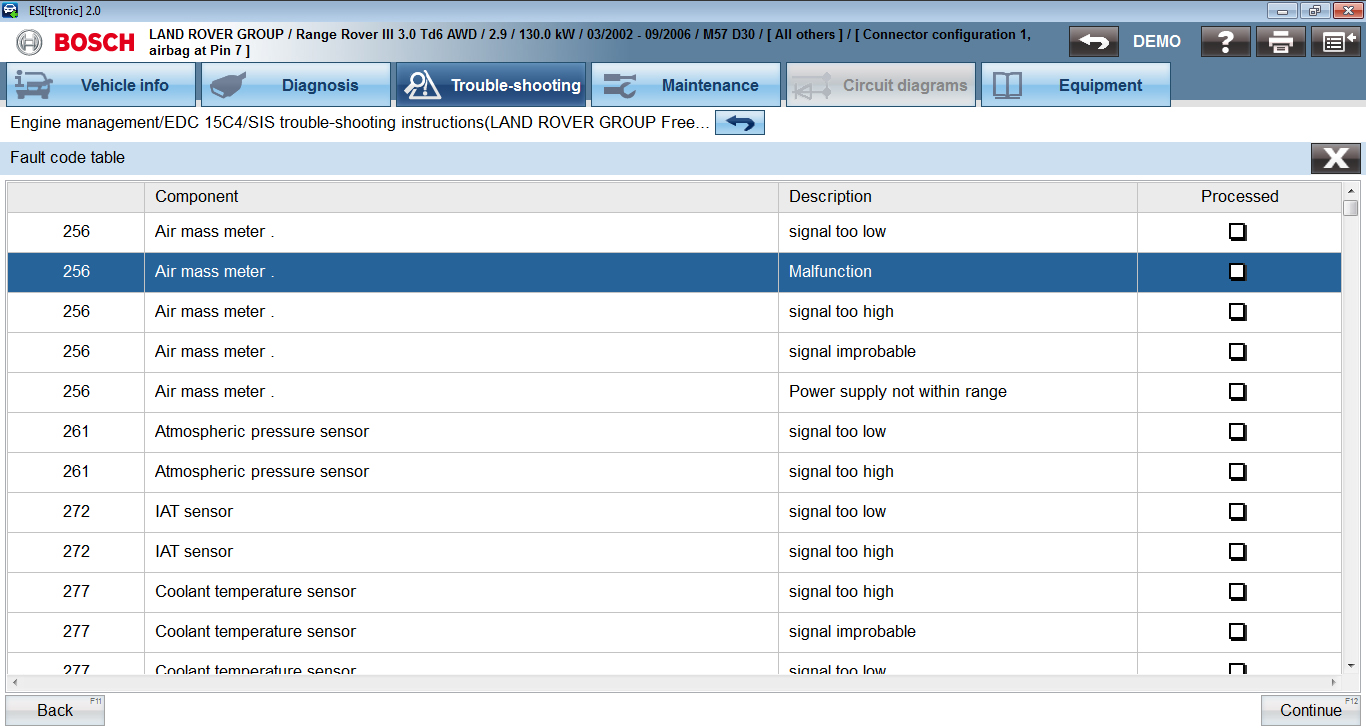Click the printer icon in header

tap(1281, 42)
